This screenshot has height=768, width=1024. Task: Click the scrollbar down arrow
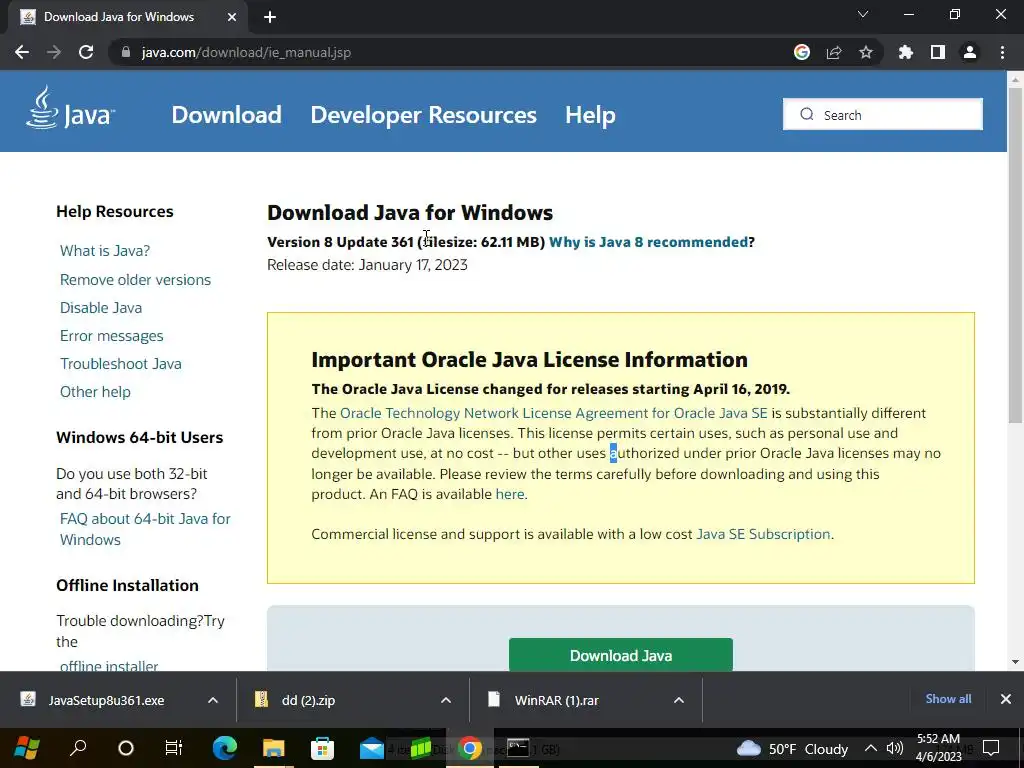(x=1015, y=662)
